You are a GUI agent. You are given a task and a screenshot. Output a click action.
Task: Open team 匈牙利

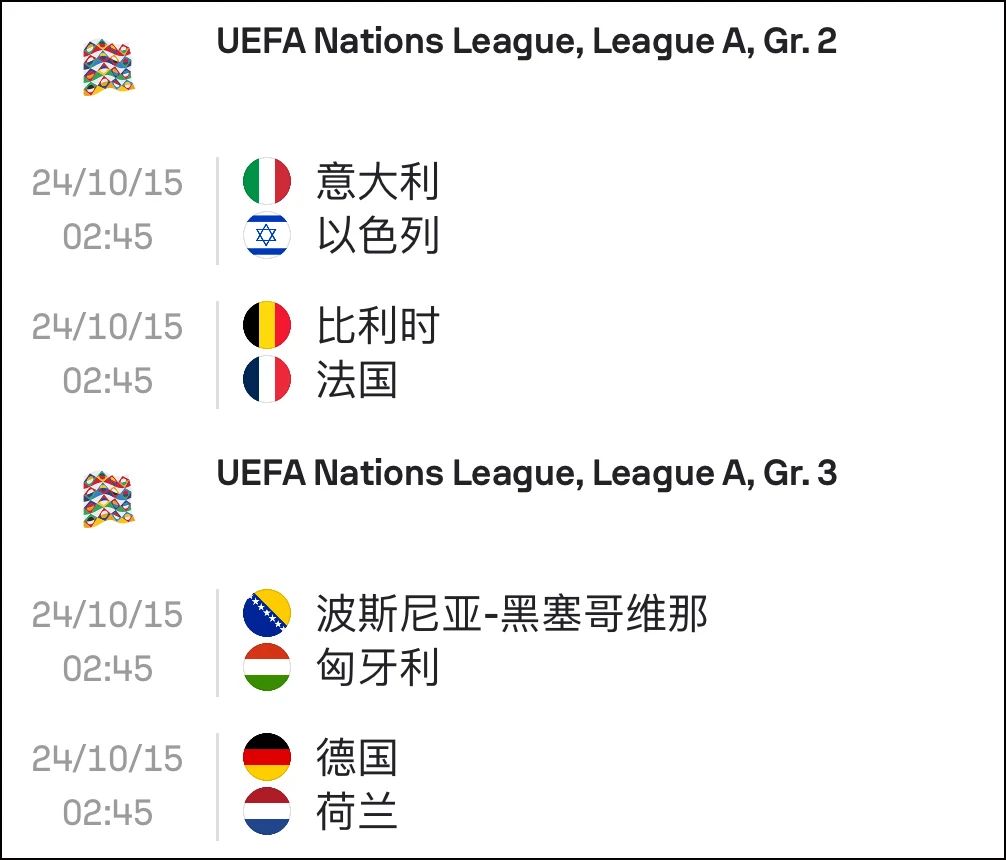tap(378, 667)
